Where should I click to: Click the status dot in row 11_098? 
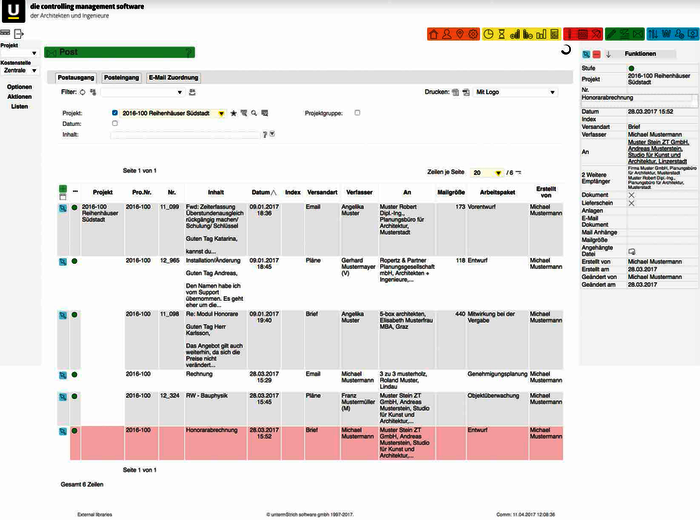point(75,315)
